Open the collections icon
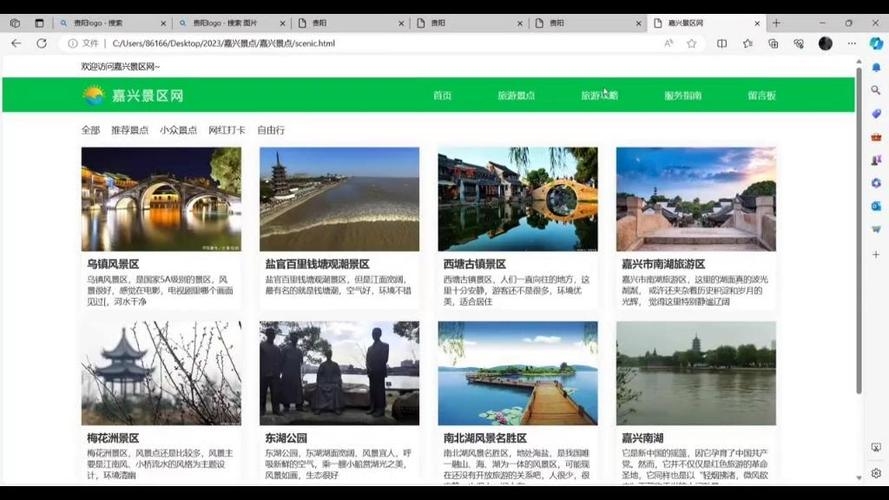889x500 pixels. (x=773, y=43)
